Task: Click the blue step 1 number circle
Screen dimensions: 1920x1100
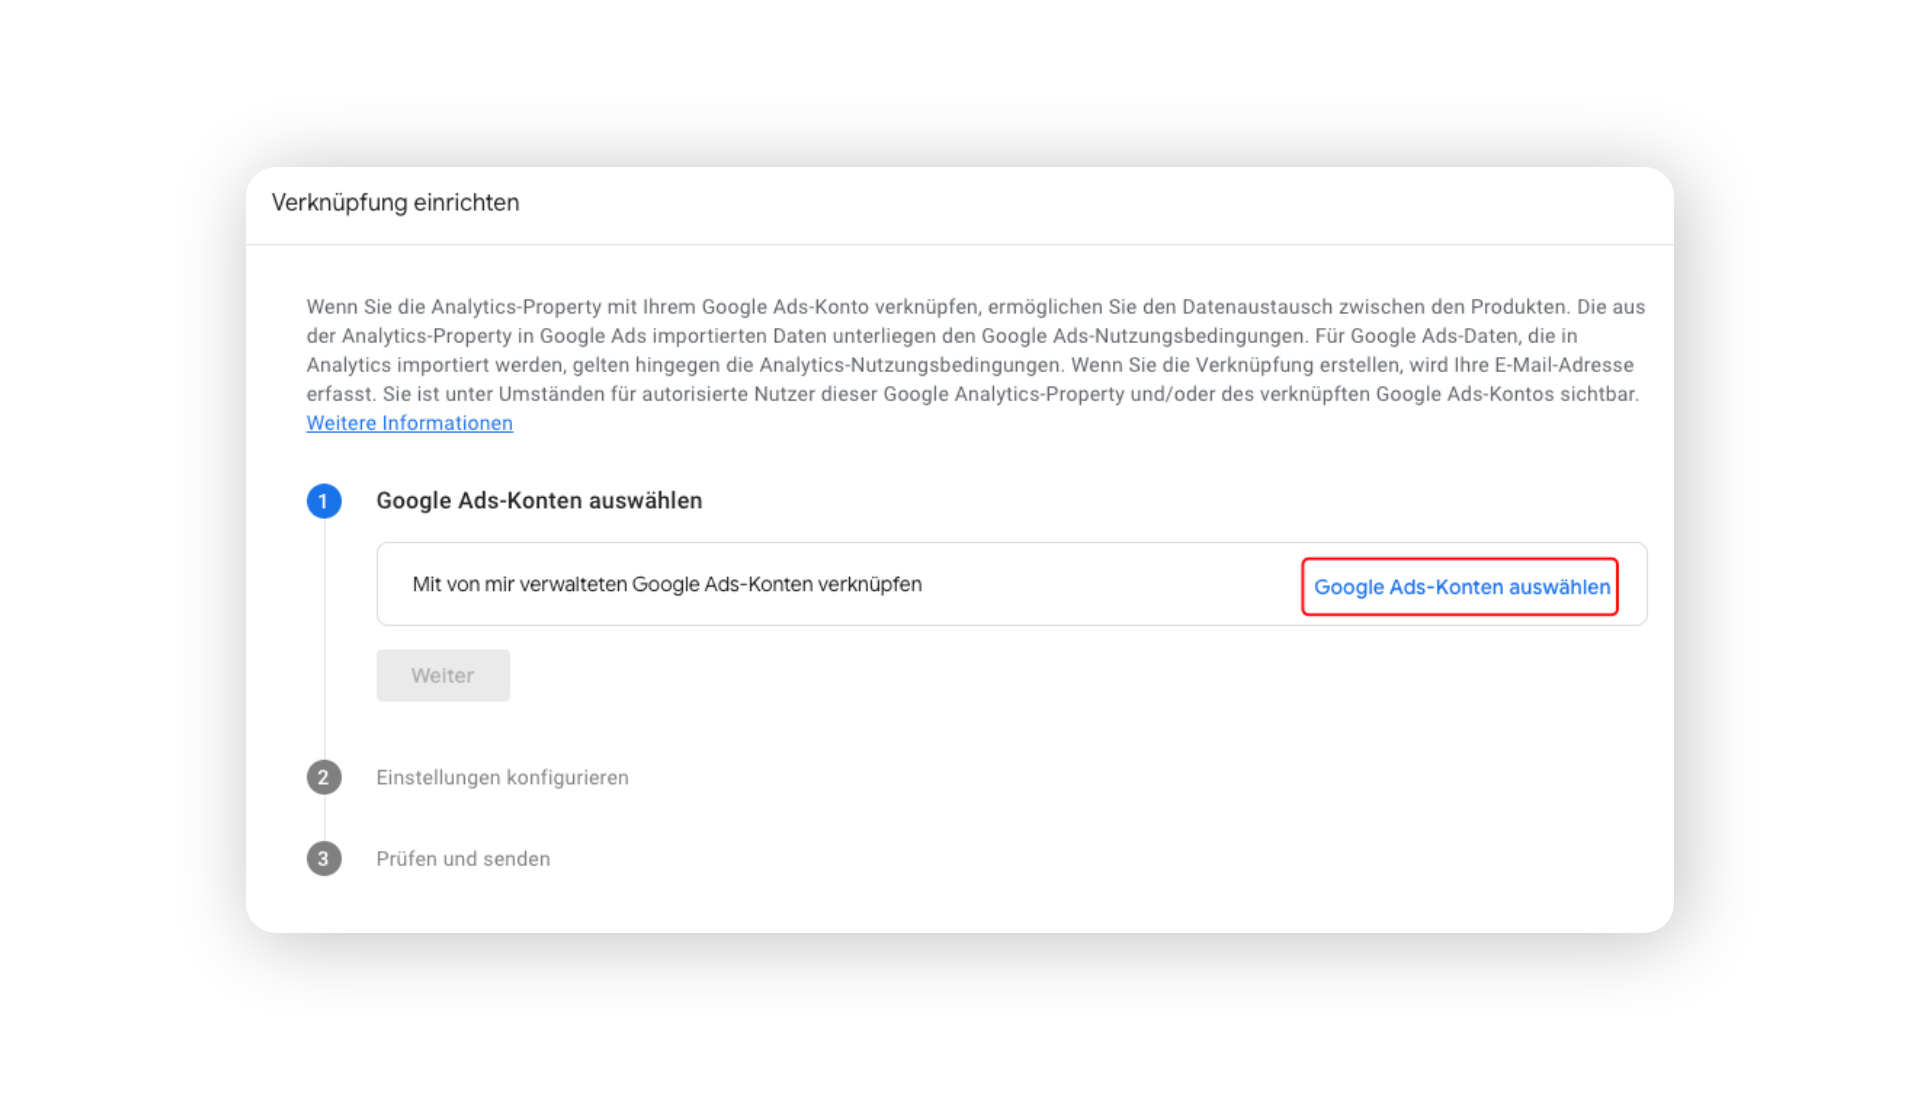Action: 323,501
